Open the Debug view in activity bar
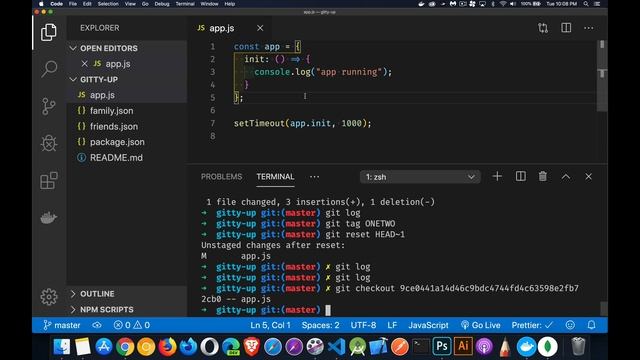 click(49, 143)
